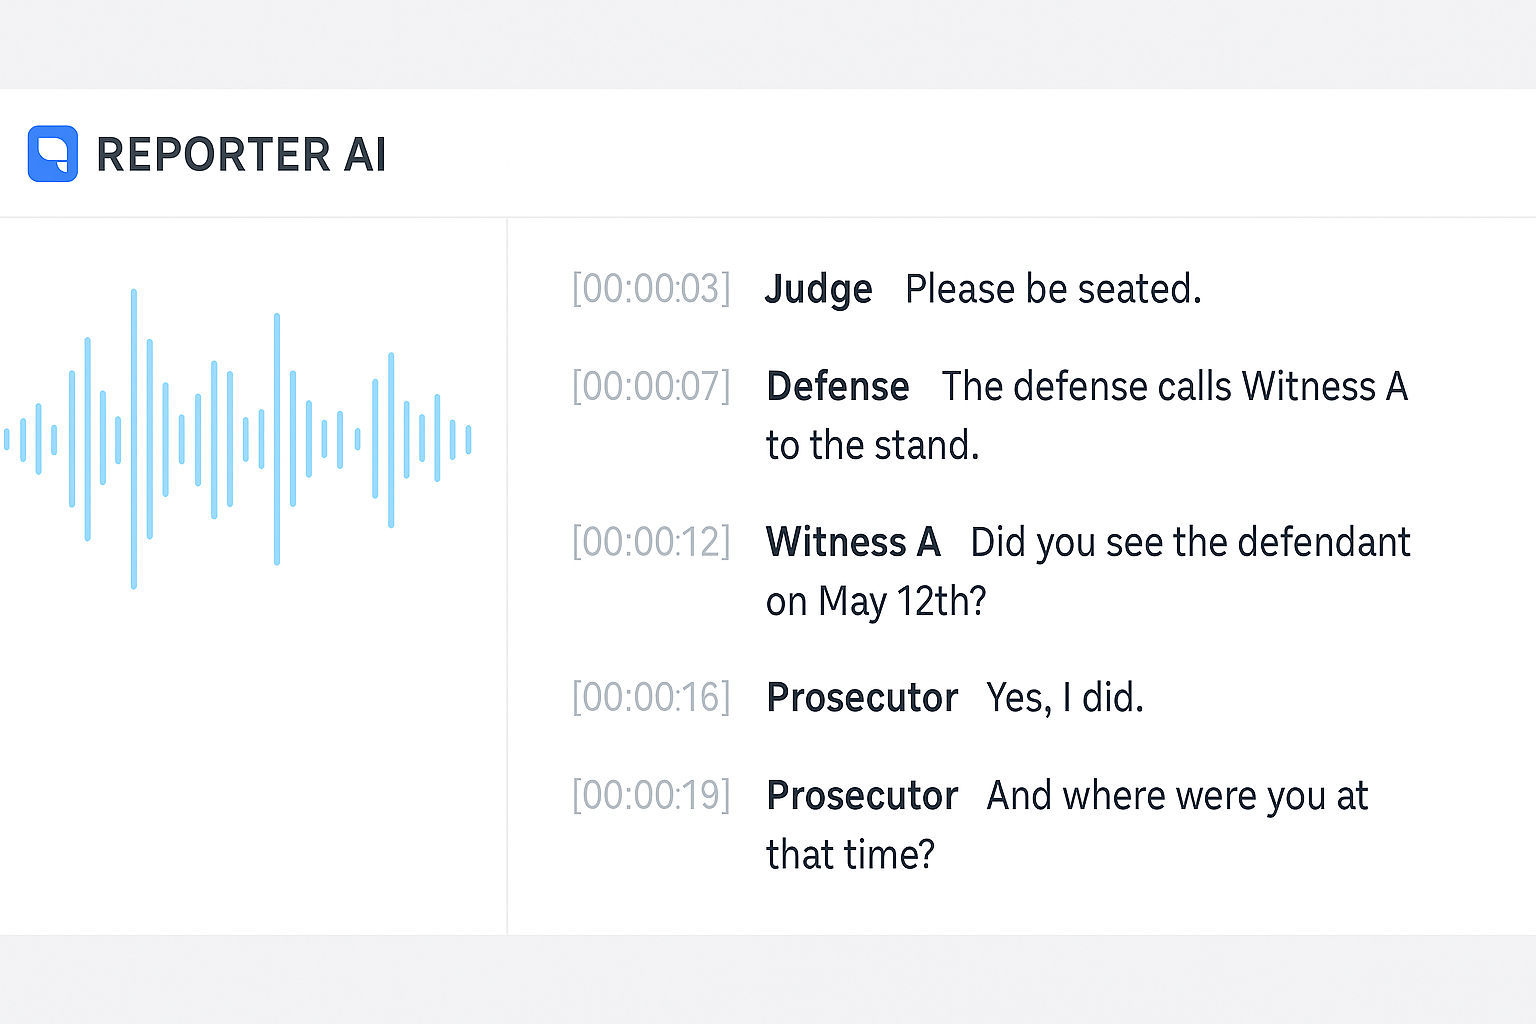Click the text "to the stand."

pos(872,445)
